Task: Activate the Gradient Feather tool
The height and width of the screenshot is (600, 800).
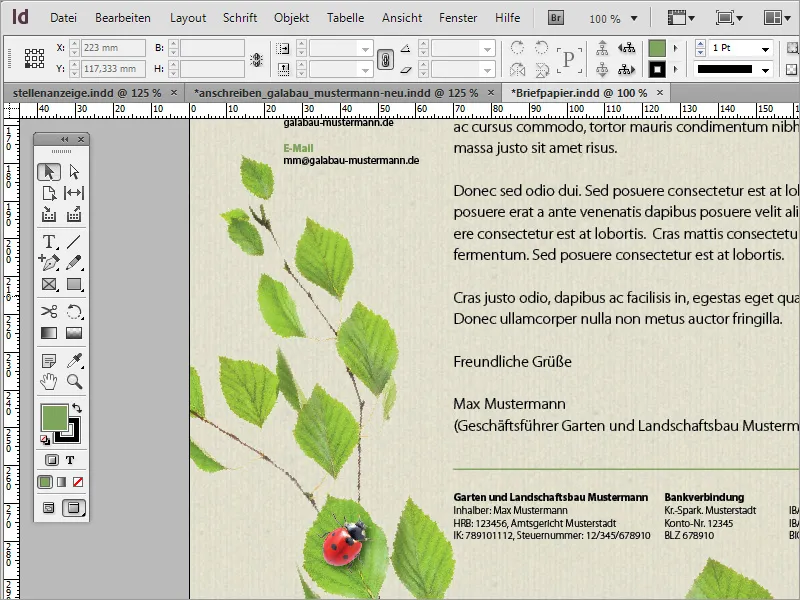Action: [x=74, y=333]
